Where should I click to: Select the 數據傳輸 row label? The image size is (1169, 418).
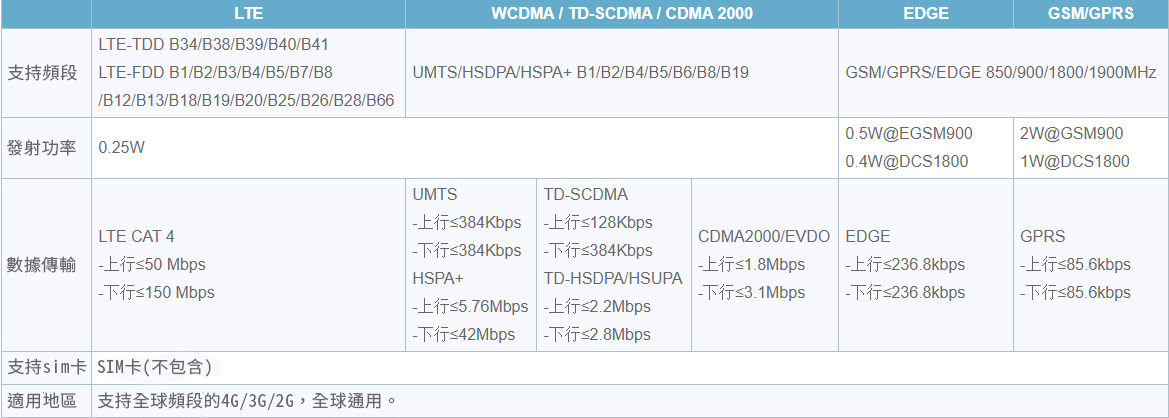coord(42,265)
